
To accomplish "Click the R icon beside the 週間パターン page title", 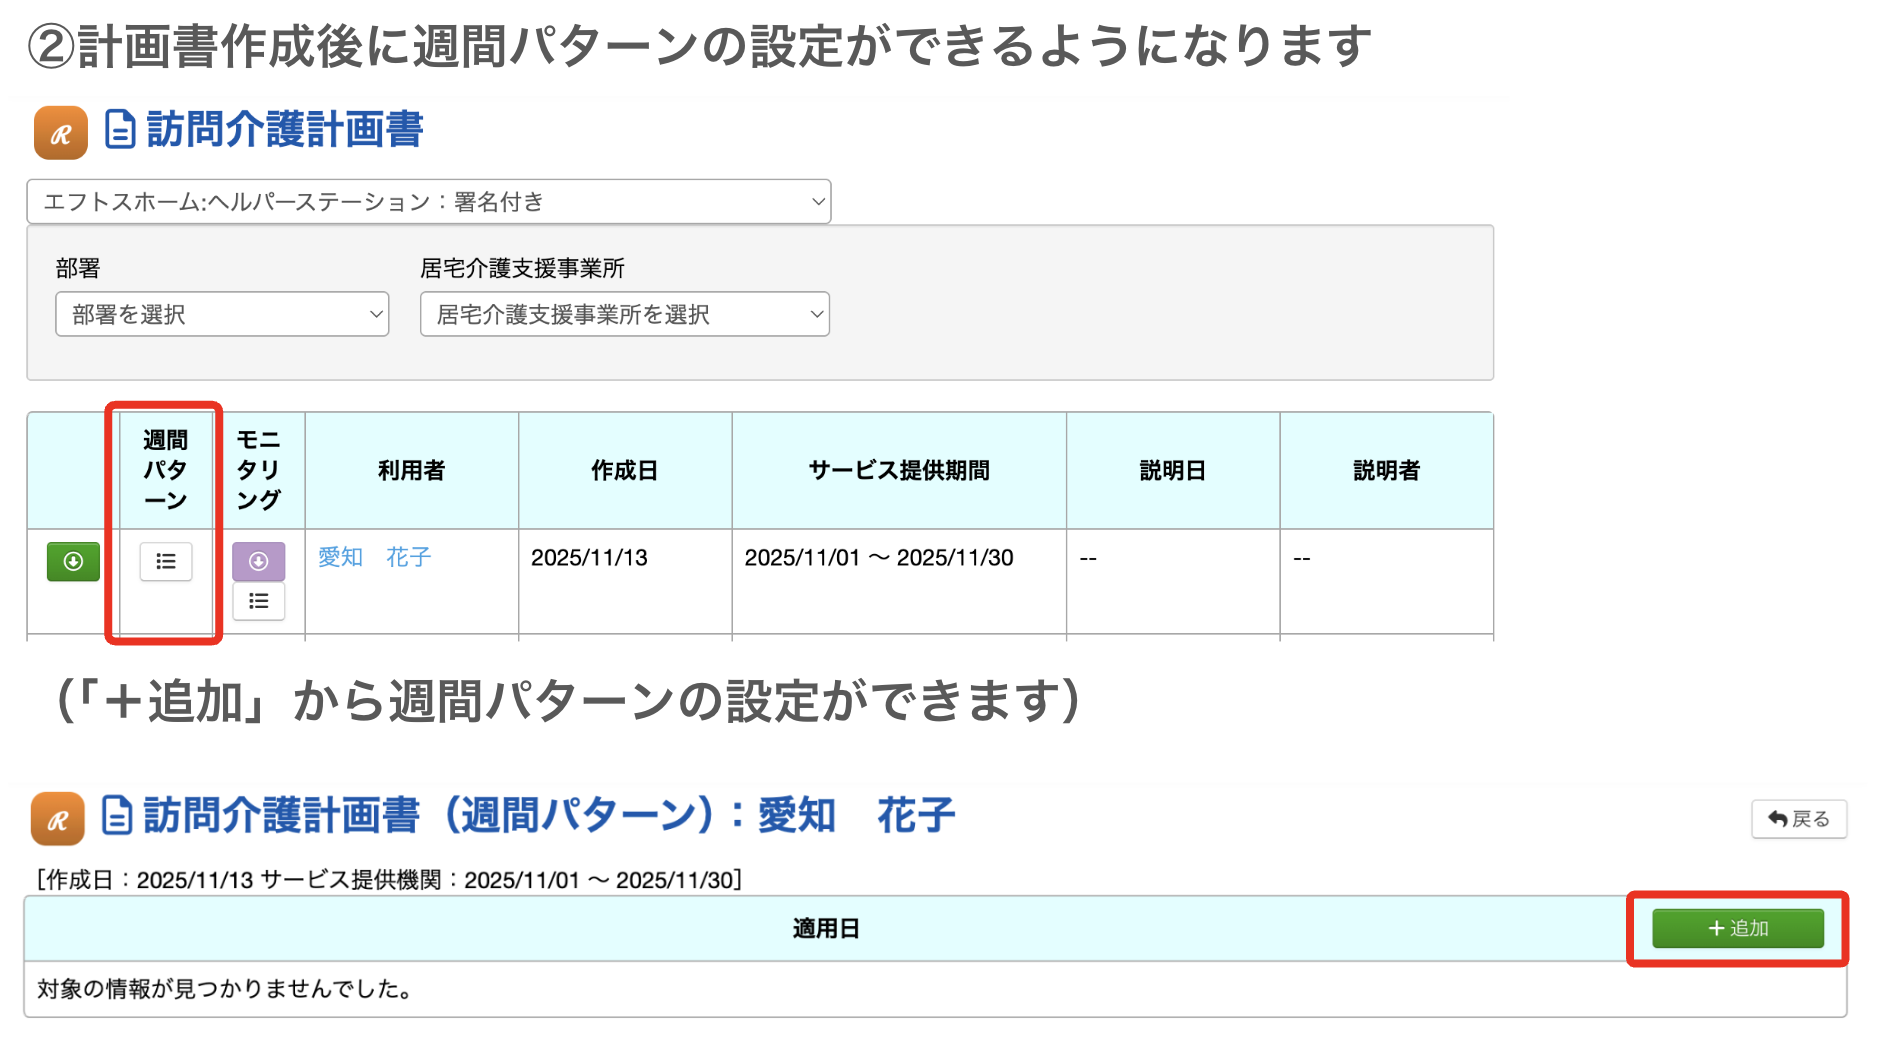I will pos(60,816).
